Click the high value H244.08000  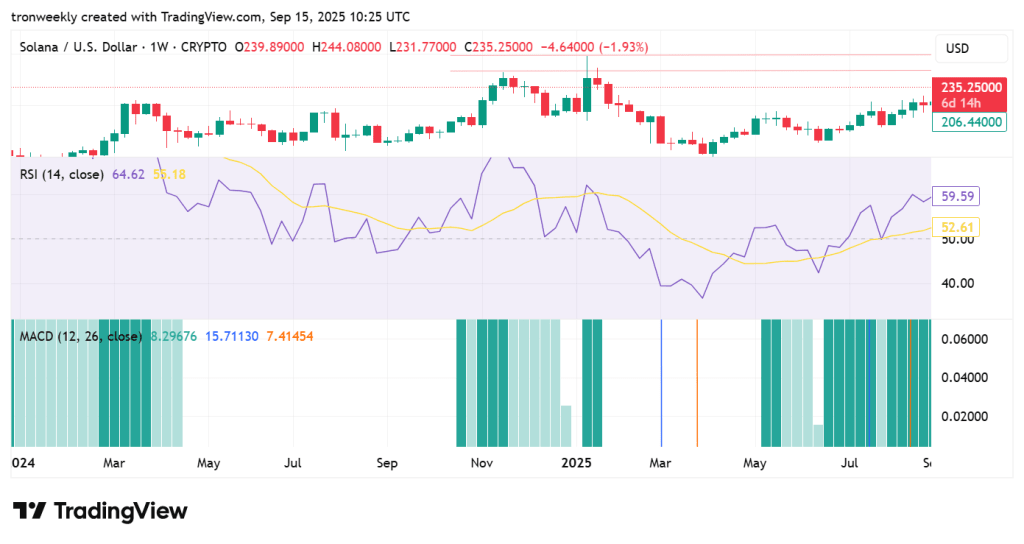(347, 47)
